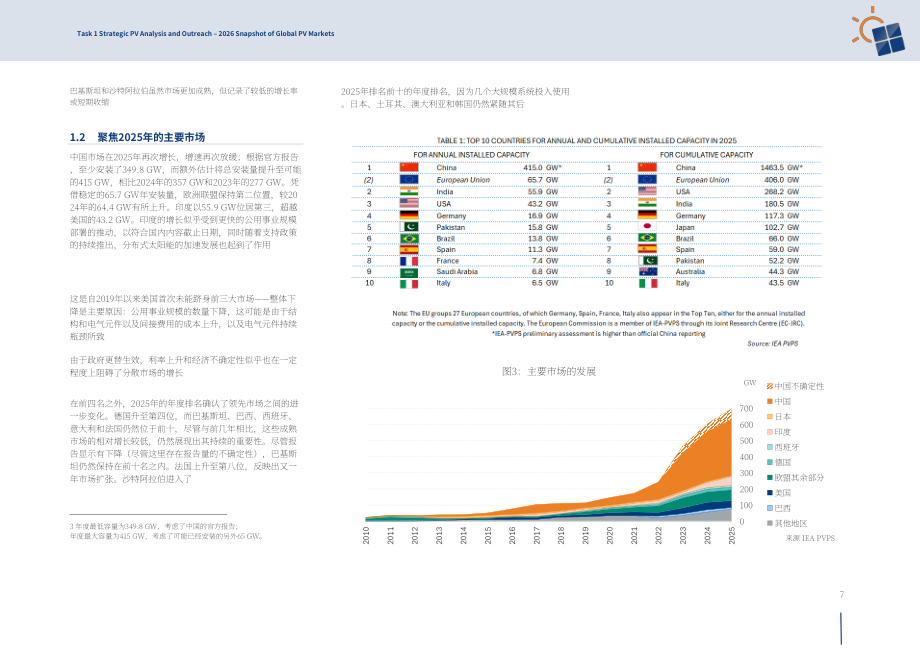Click the Australia flag in the cumulative capacity list
Image resolution: width=920 pixels, height=651 pixels.
(x=648, y=272)
